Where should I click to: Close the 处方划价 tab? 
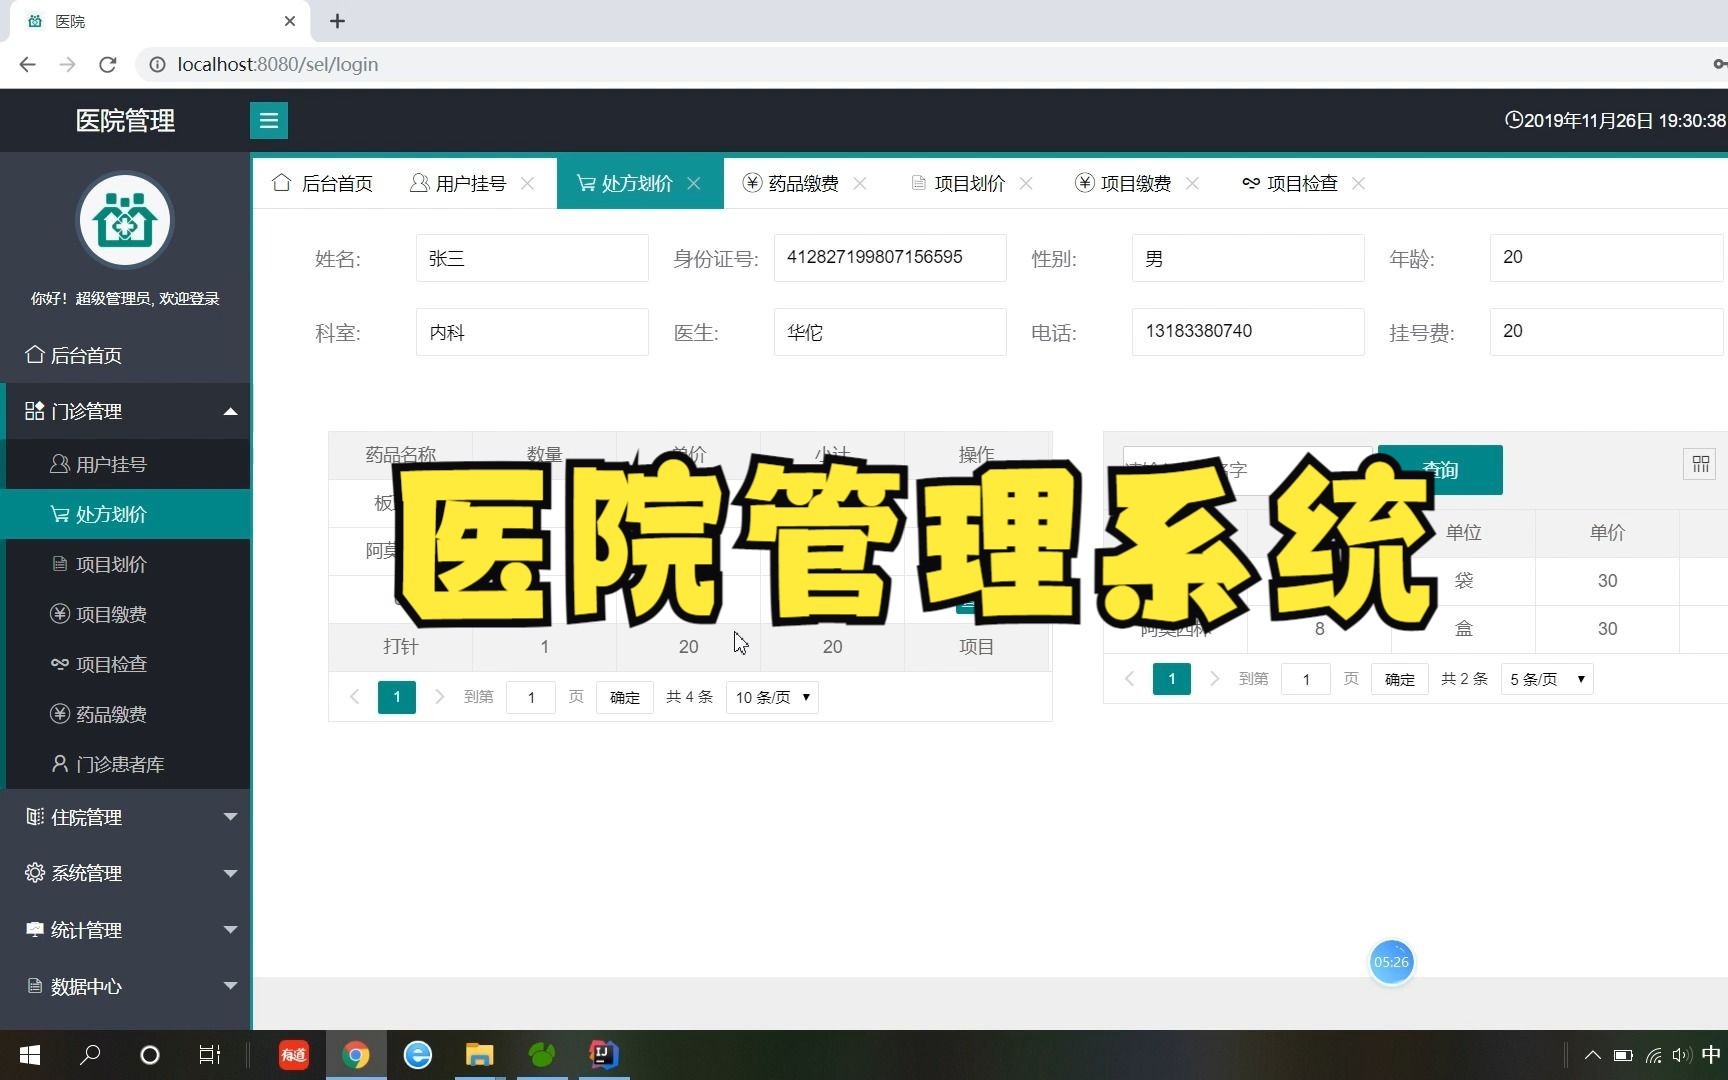click(694, 183)
